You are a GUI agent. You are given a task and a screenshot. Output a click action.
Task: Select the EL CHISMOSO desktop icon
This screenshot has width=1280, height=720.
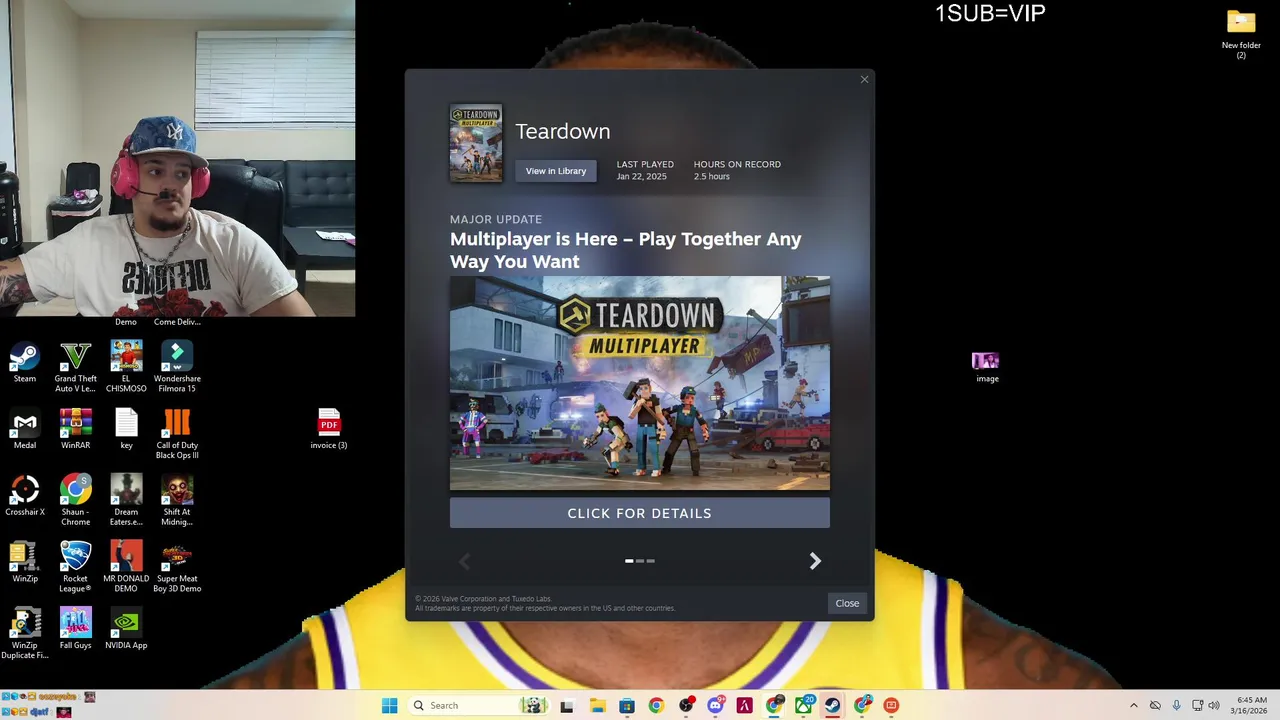(126, 367)
